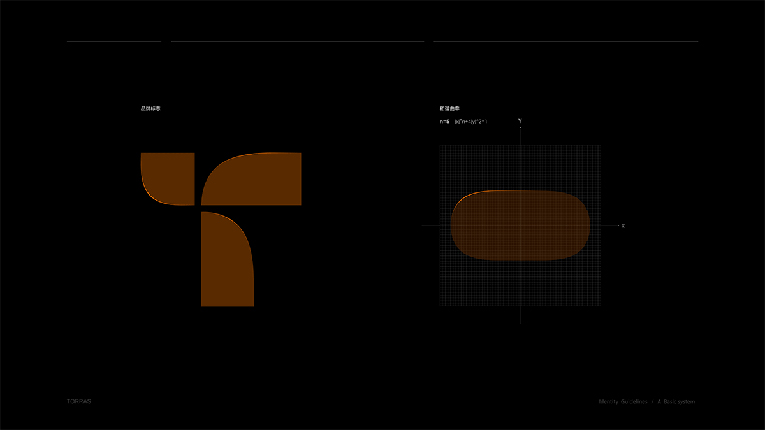
Task: Click the 'Identity Guidelines' footer text
Action: point(623,402)
